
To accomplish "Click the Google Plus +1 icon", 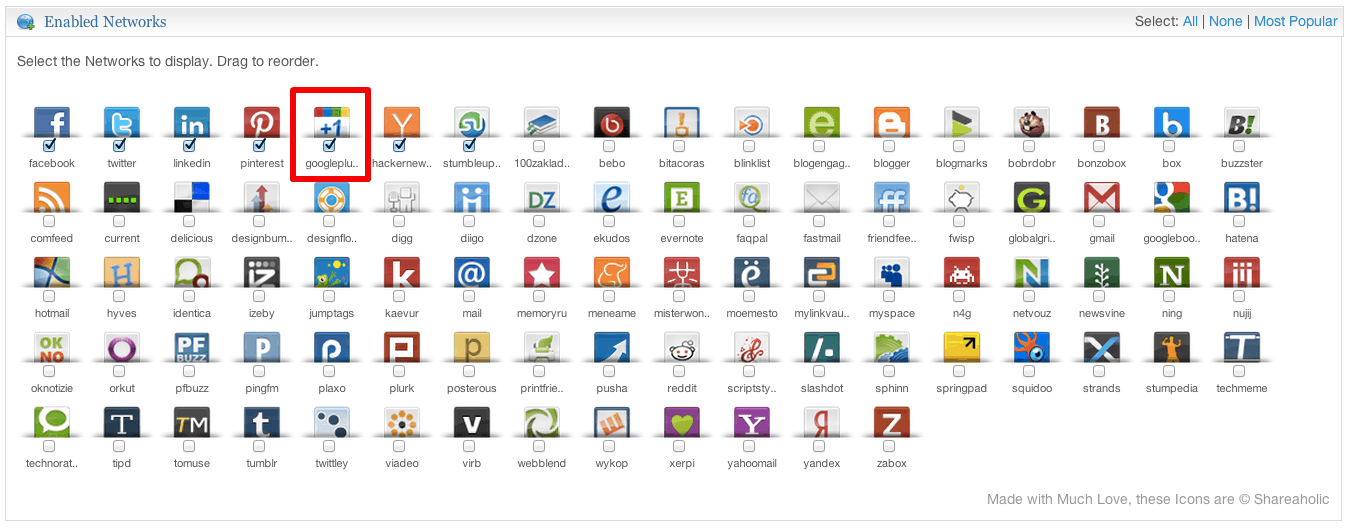I will pyautogui.click(x=332, y=124).
